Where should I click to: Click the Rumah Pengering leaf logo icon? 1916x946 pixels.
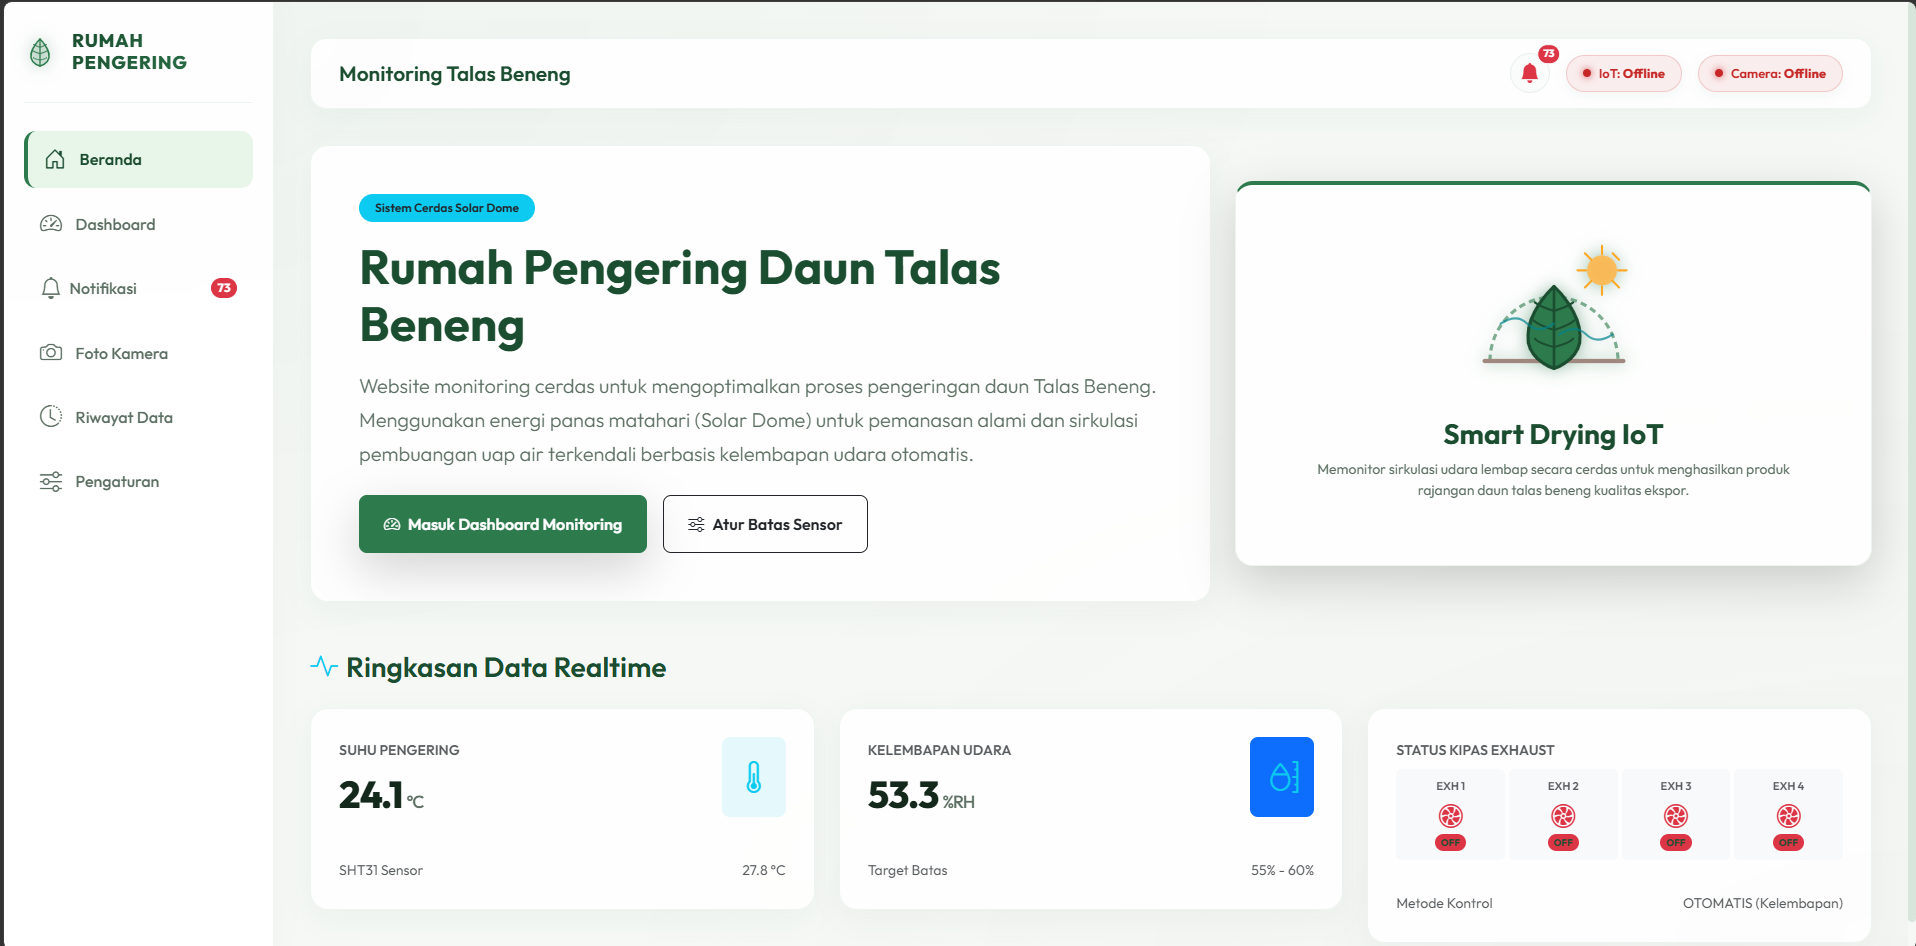tap(40, 52)
